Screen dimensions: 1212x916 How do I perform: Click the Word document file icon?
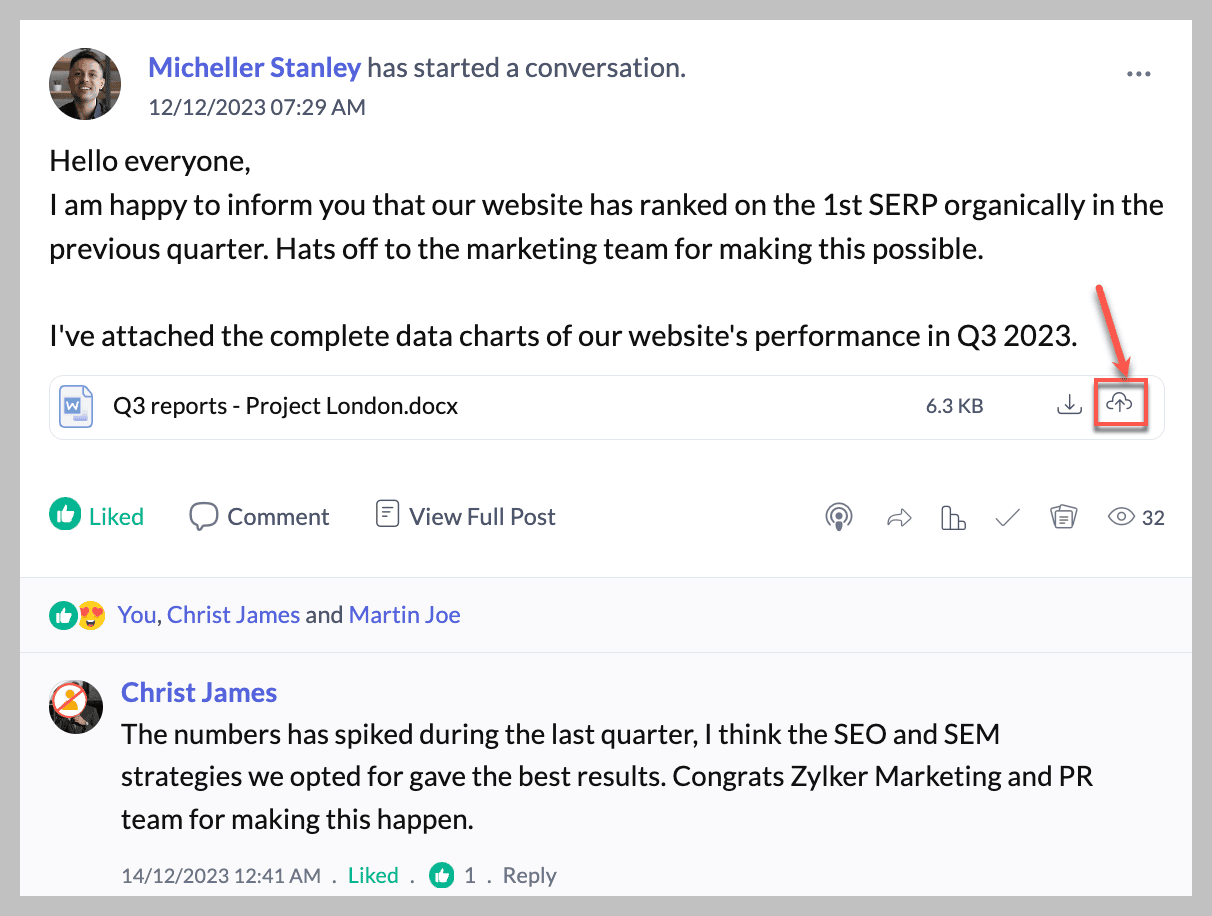[x=76, y=406]
